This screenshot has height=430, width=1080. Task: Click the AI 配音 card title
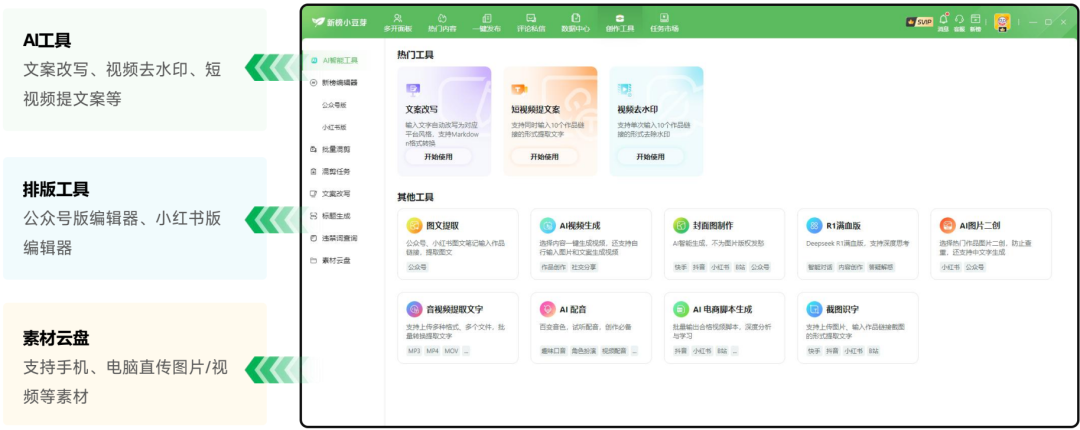573,309
